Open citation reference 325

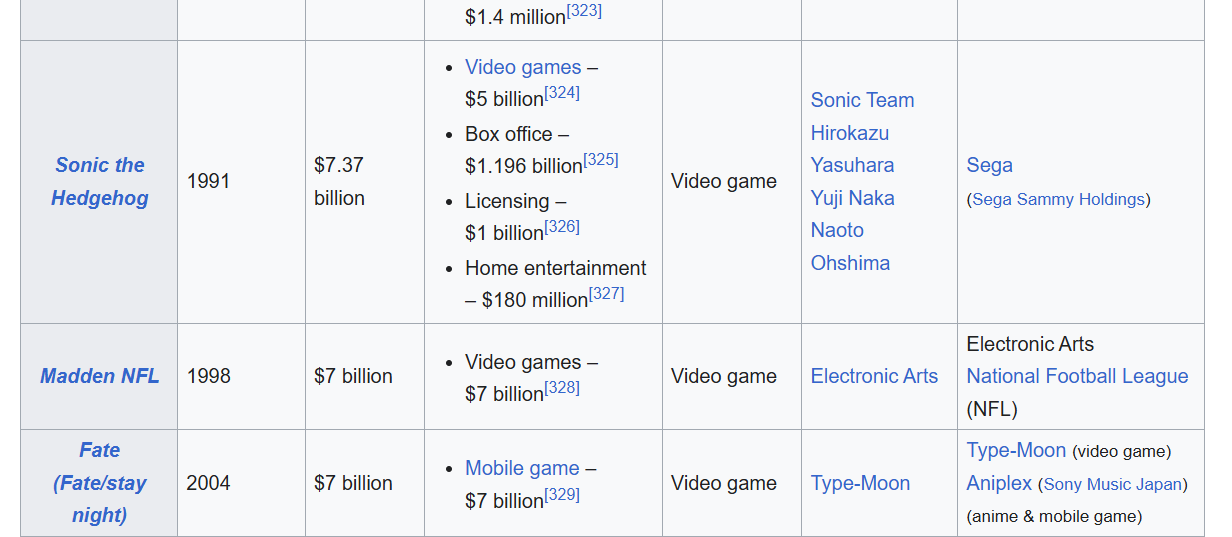tap(601, 160)
